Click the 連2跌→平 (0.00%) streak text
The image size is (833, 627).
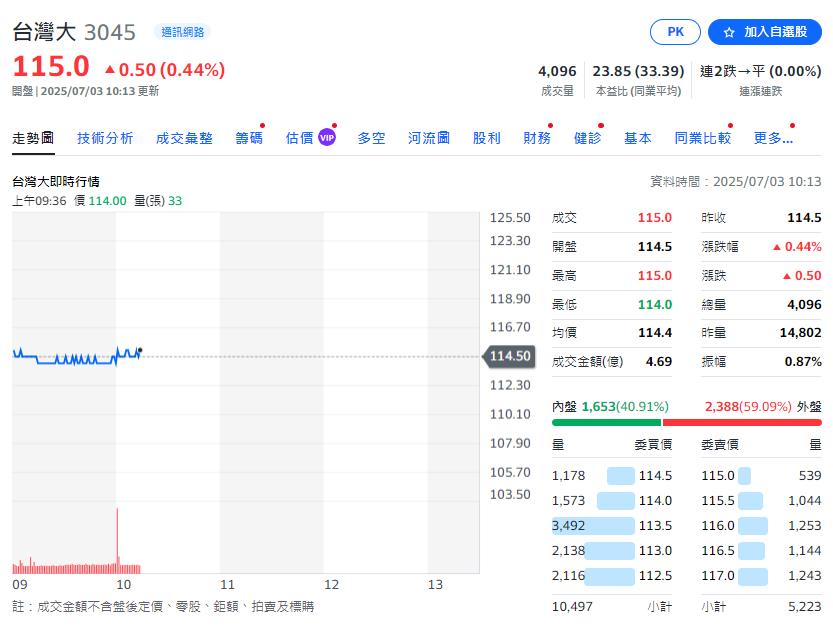pos(760,71)
